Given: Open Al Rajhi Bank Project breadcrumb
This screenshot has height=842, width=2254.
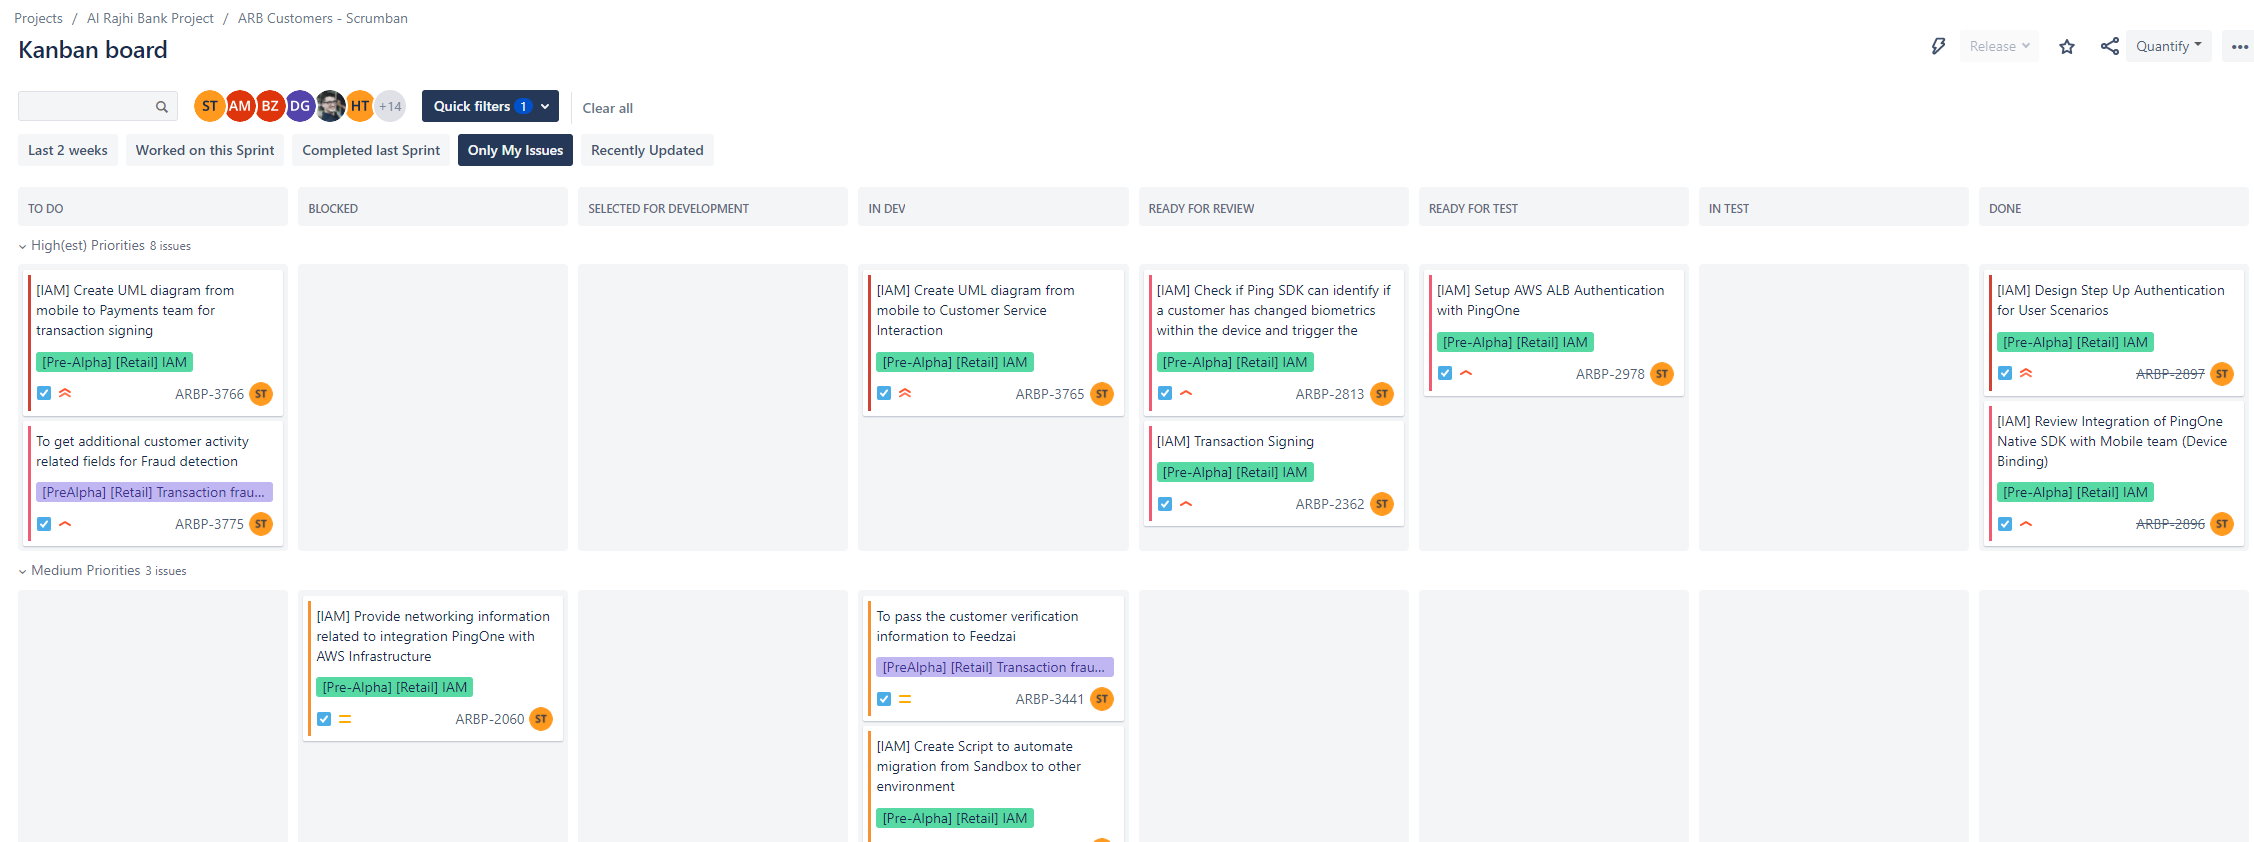Looking at the screenshot, I should tap(150, 18).
